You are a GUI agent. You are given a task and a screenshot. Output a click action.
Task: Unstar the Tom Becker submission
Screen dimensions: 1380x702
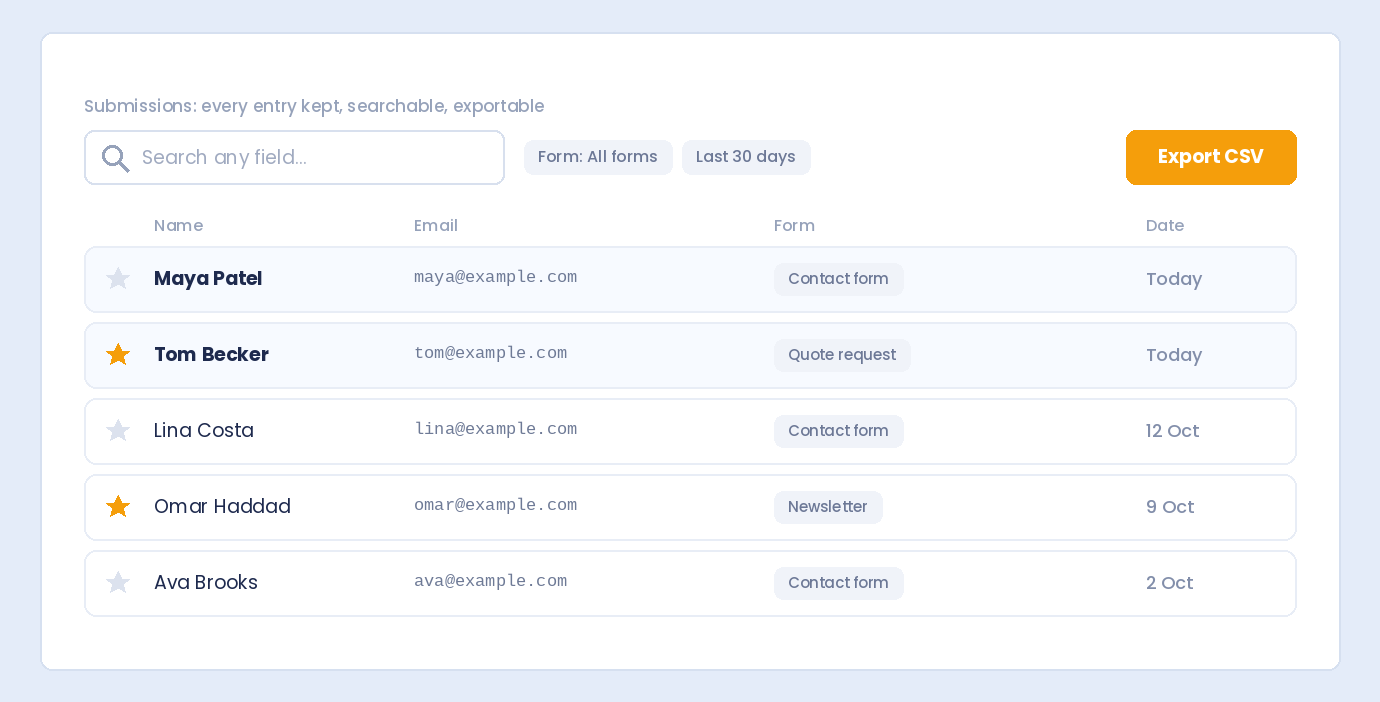(x=118, y=354)
